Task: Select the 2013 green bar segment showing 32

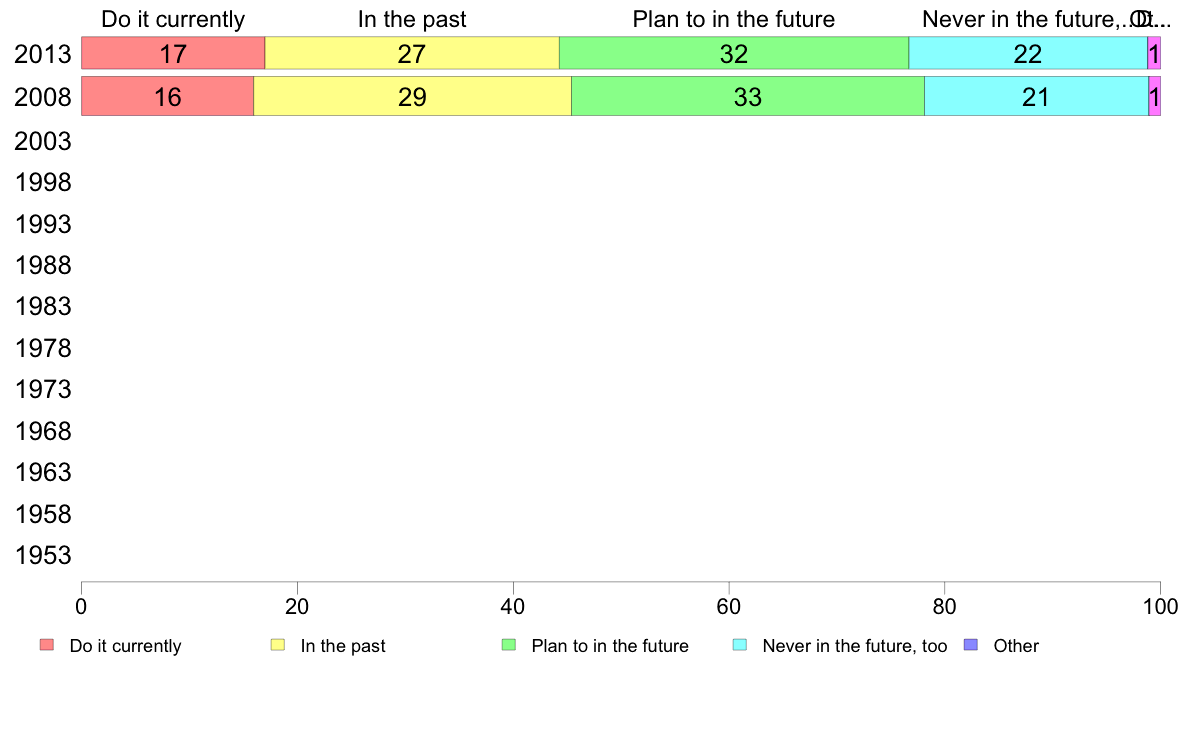Action: pyautogui.click(x=734, y=53)
